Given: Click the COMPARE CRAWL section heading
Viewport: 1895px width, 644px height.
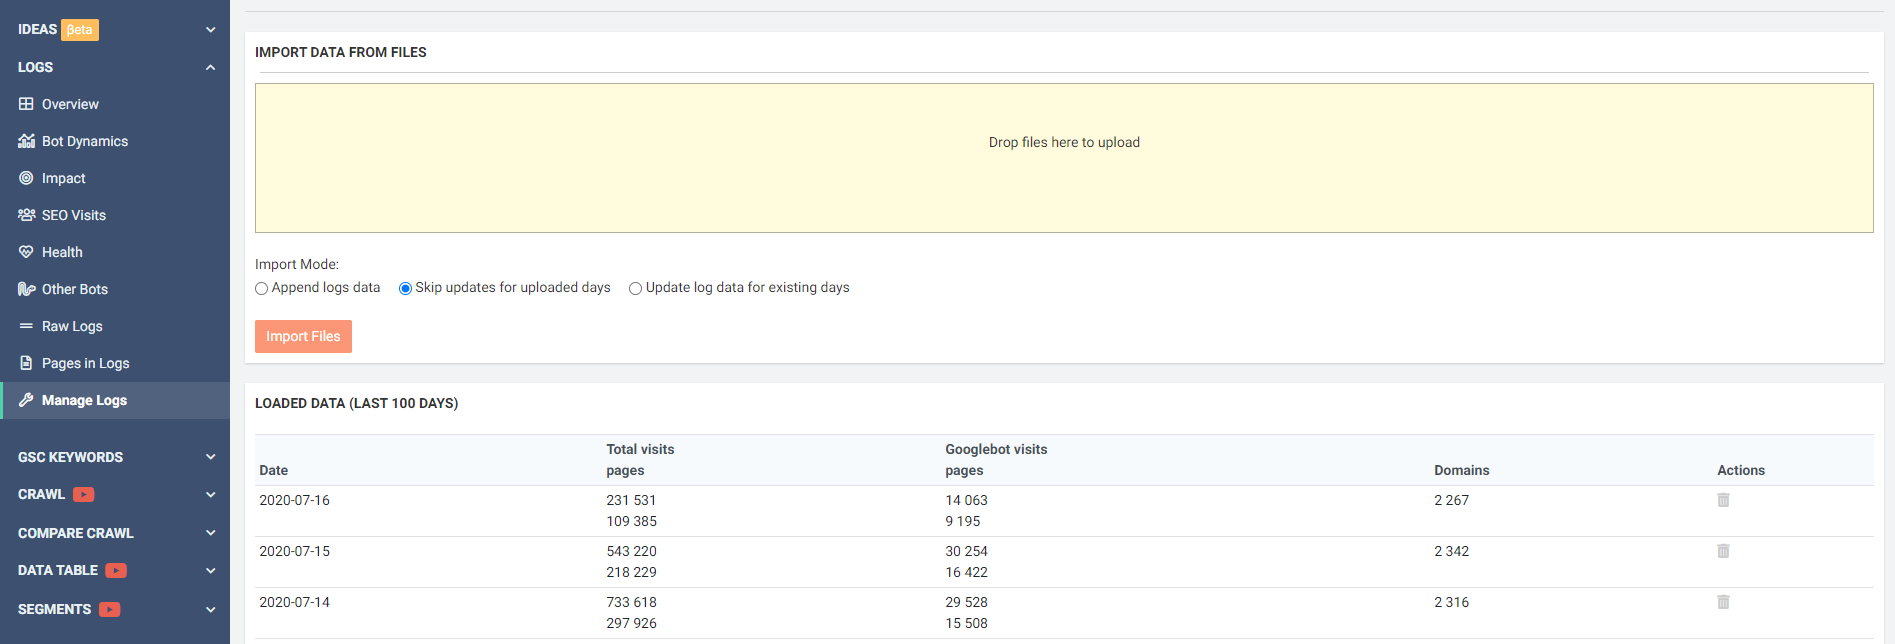Looking at the screenshot, I should click(75, 533).
